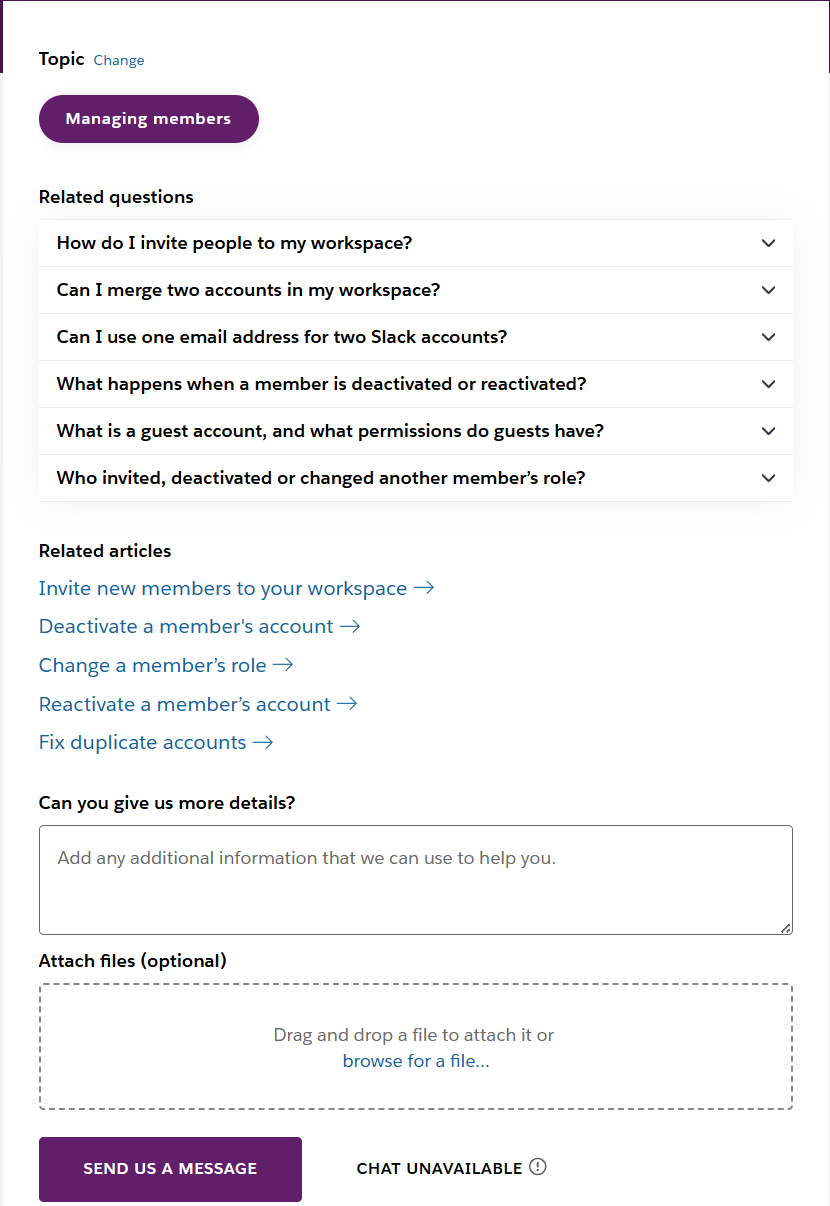Click 'browse for a file...' link
830x1206 pixels.
(416, 1061)
